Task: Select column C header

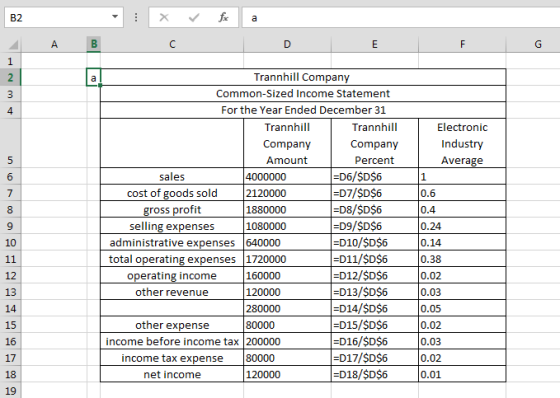Action: 172,44
